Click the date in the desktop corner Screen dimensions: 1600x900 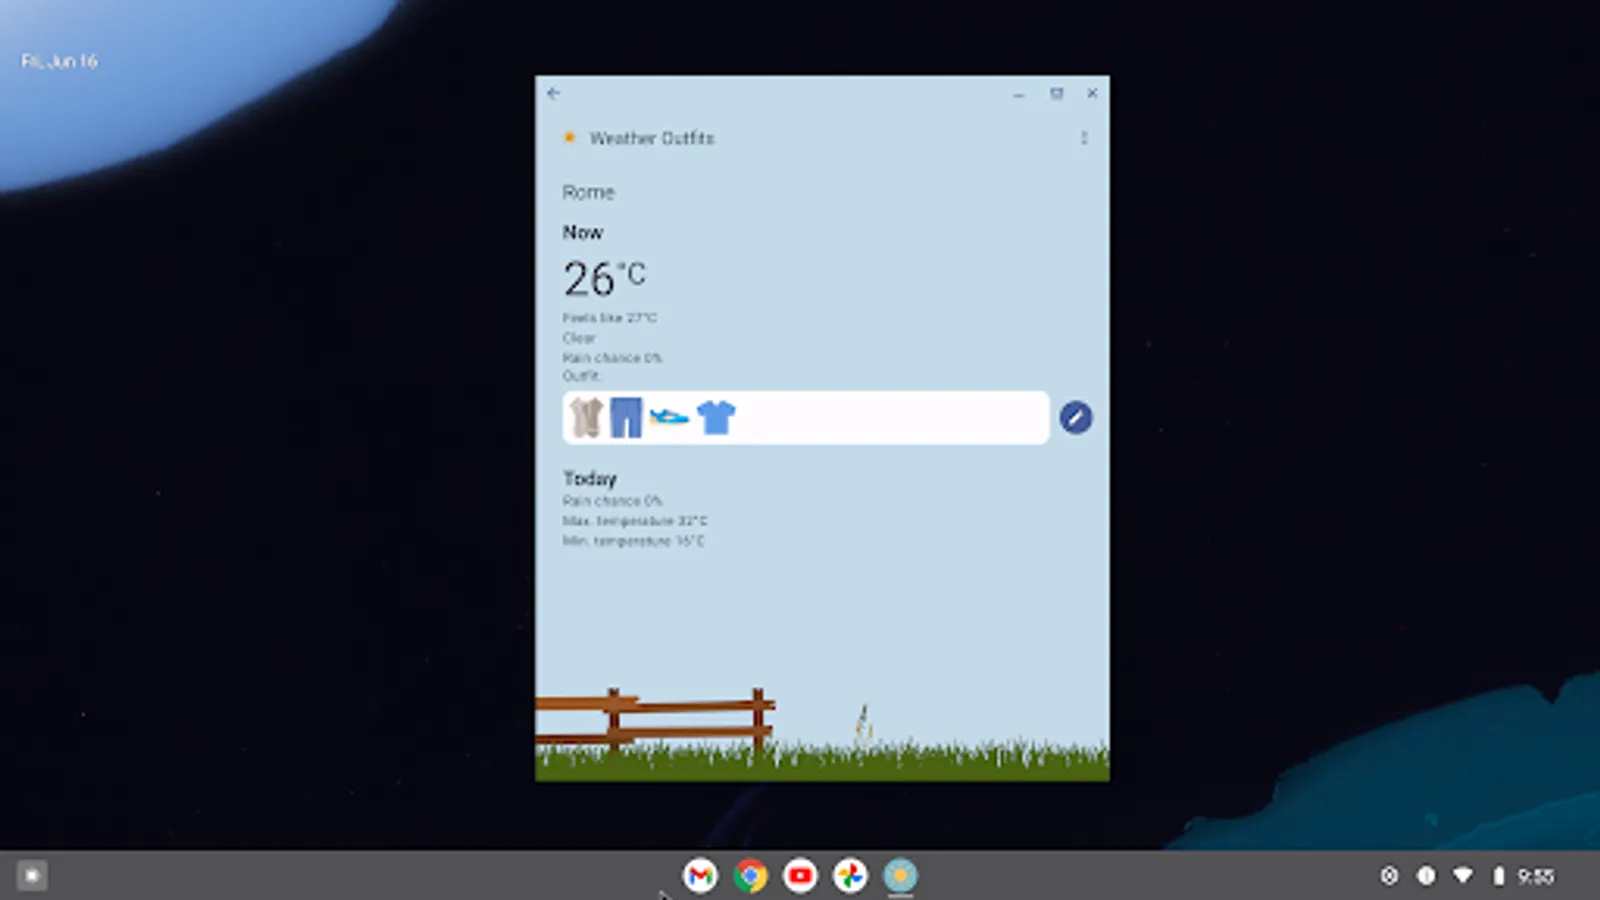[60, 61]
